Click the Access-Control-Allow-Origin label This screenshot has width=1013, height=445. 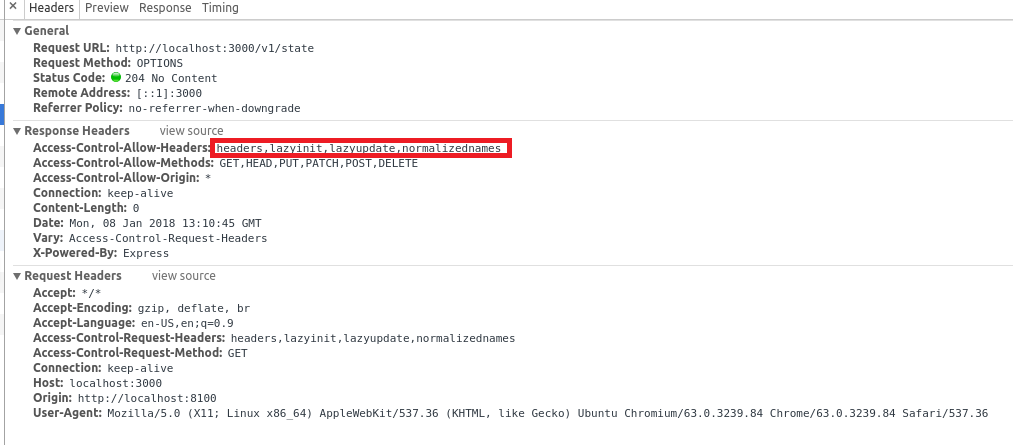click(117, 178)
